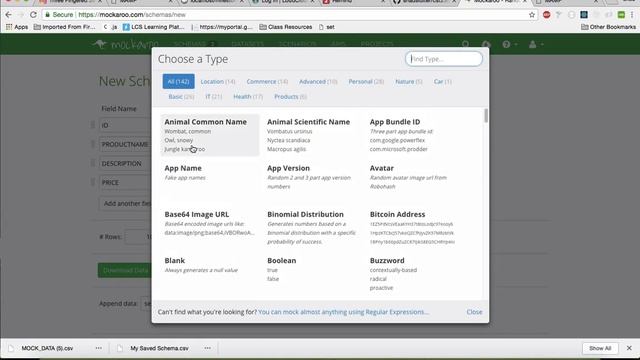The width and height of the screenshot is (640, 360).
Task: Close the Choose a Type dialog
Action: (474, 312)
